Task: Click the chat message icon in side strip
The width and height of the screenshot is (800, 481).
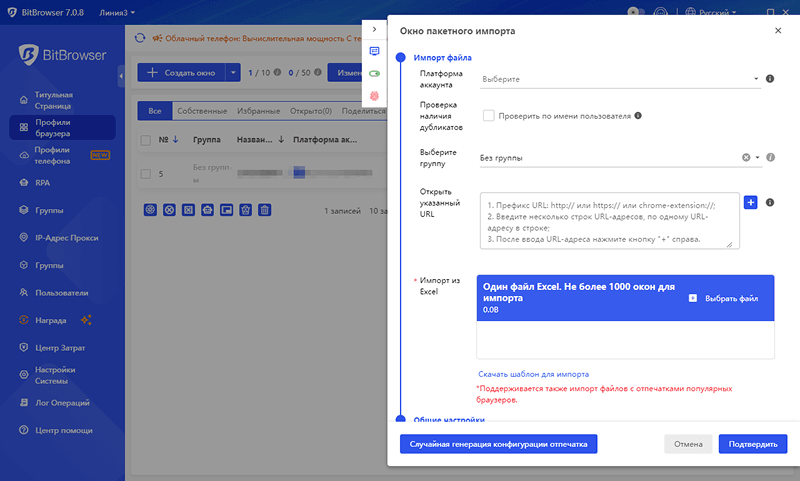Action: coord(375,51)
